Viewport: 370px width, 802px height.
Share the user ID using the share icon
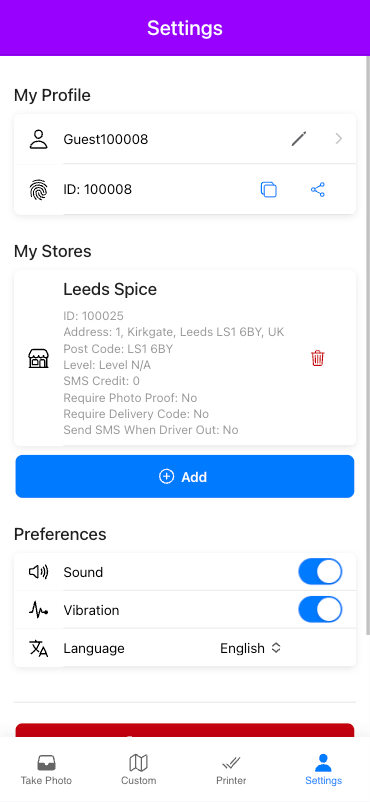[x=318, y=190]
